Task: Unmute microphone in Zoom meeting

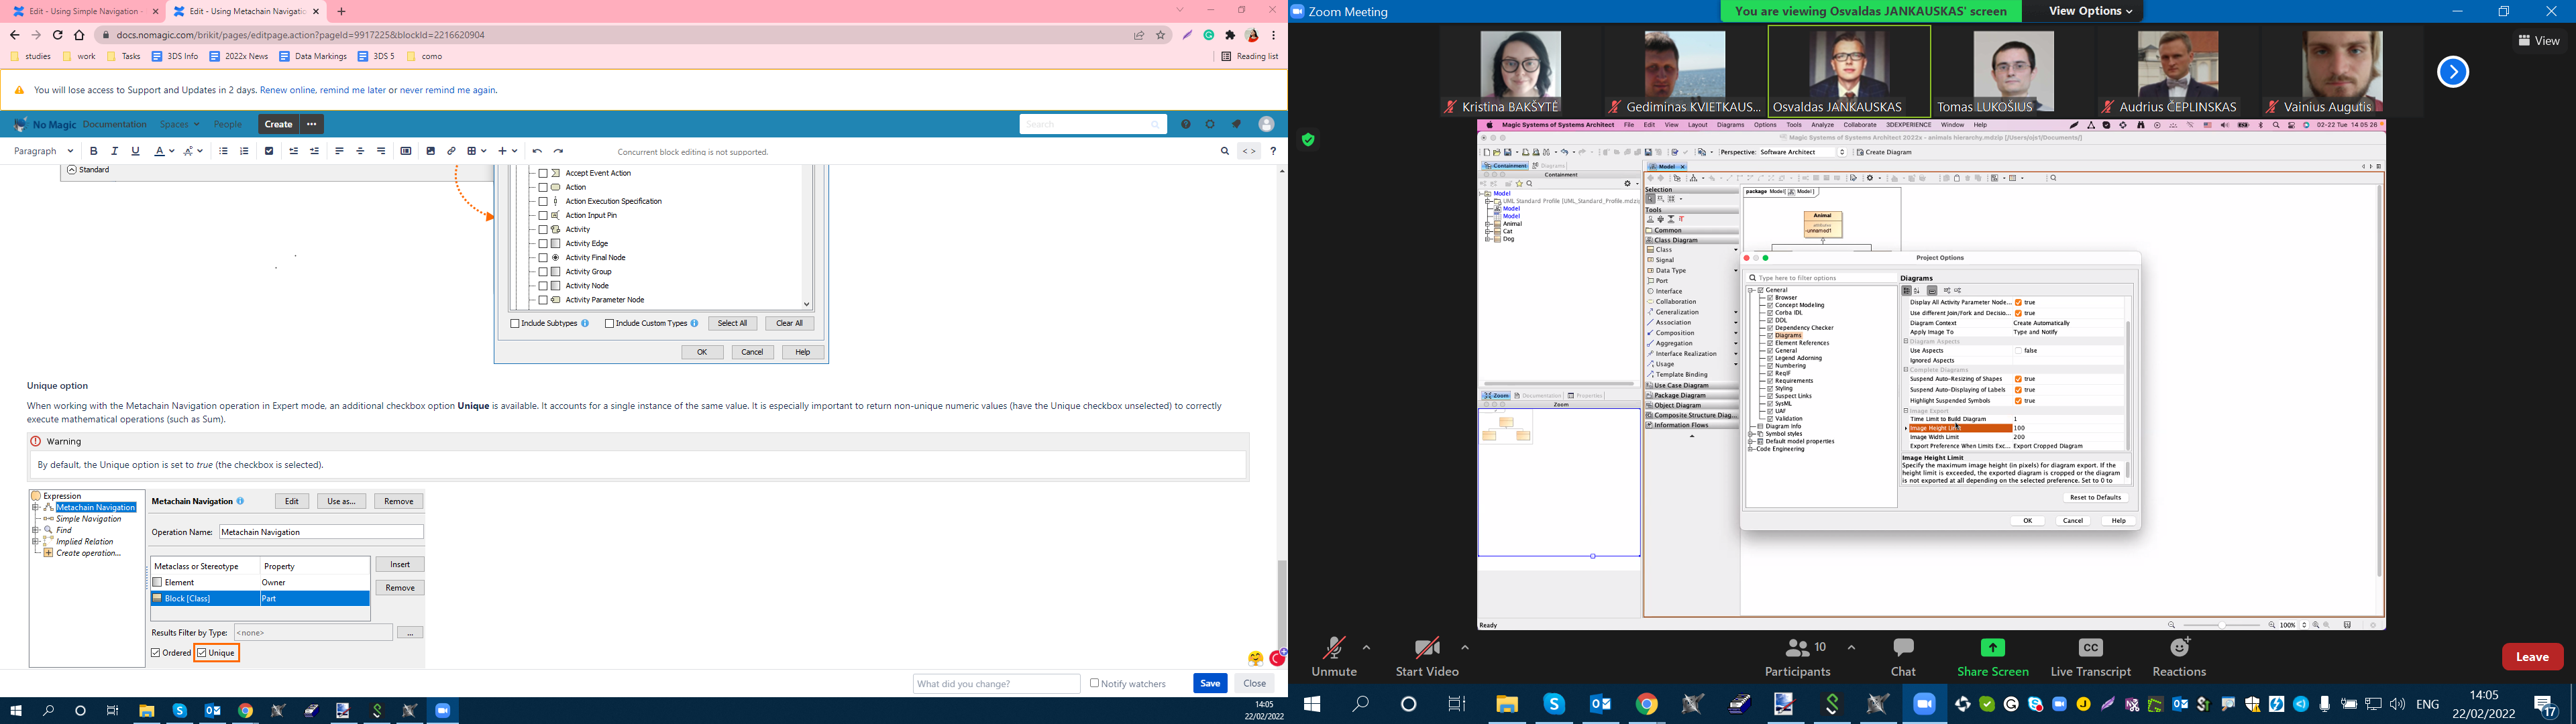Action: coord(1333,656)
